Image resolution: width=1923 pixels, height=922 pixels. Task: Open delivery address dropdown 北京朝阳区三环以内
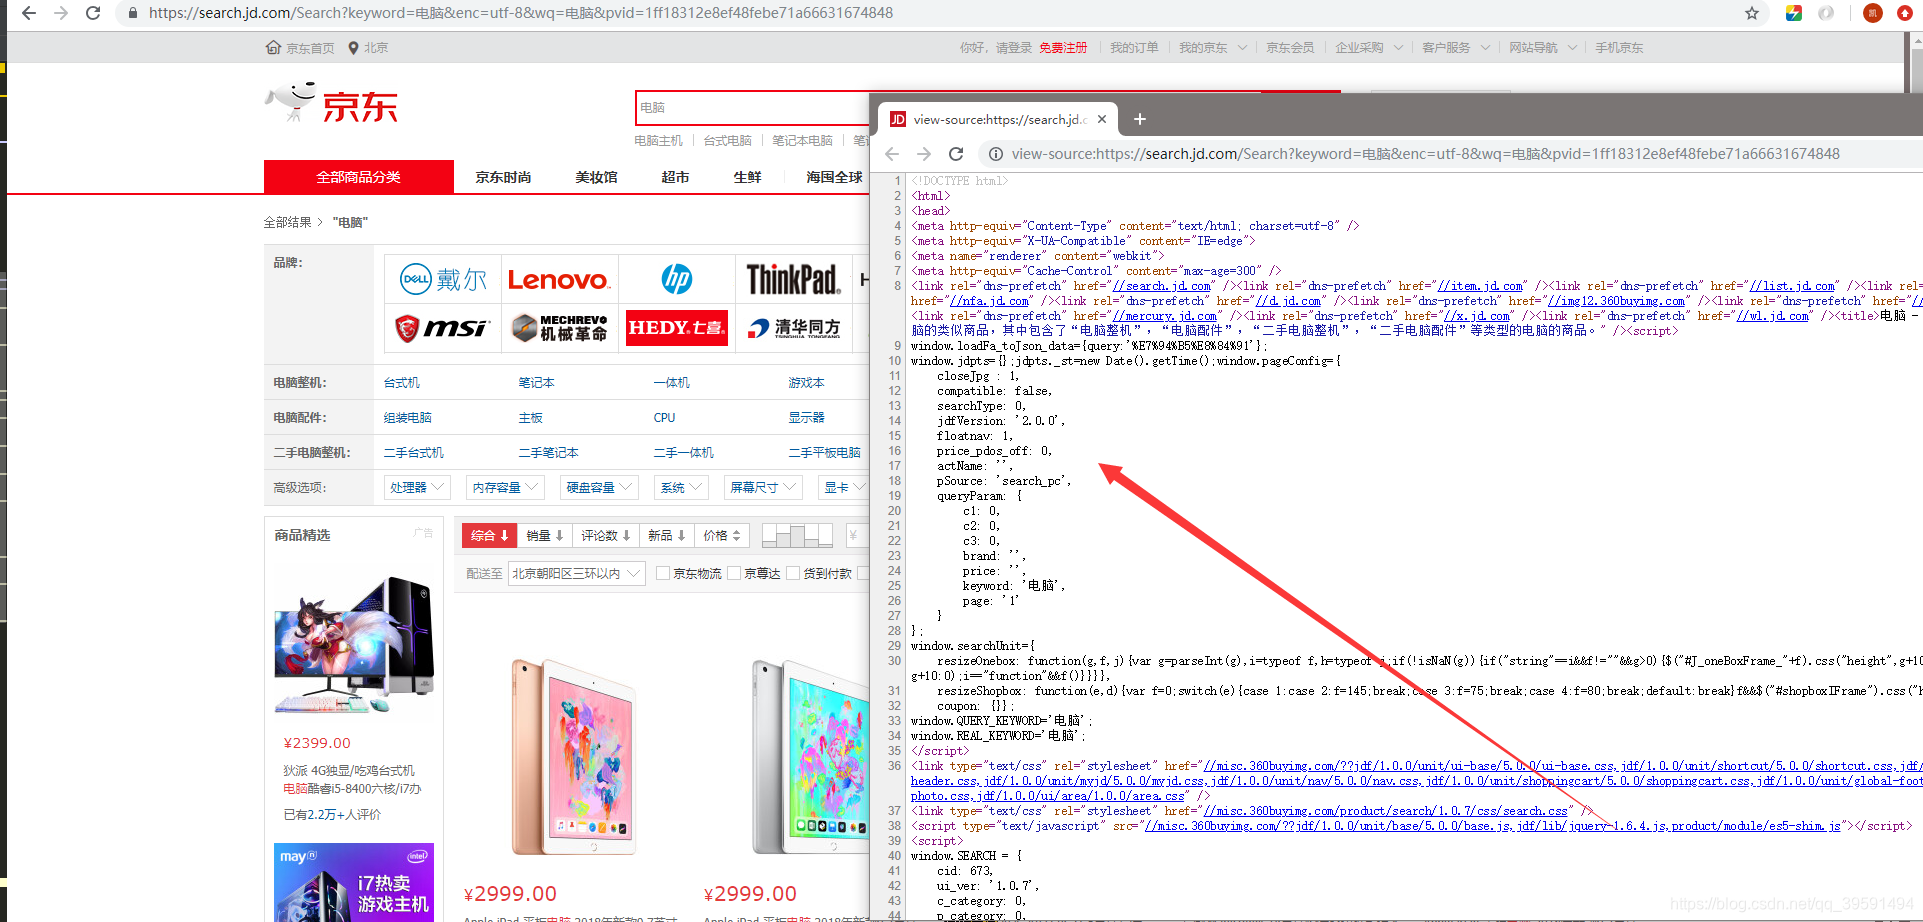coord(576,573)
